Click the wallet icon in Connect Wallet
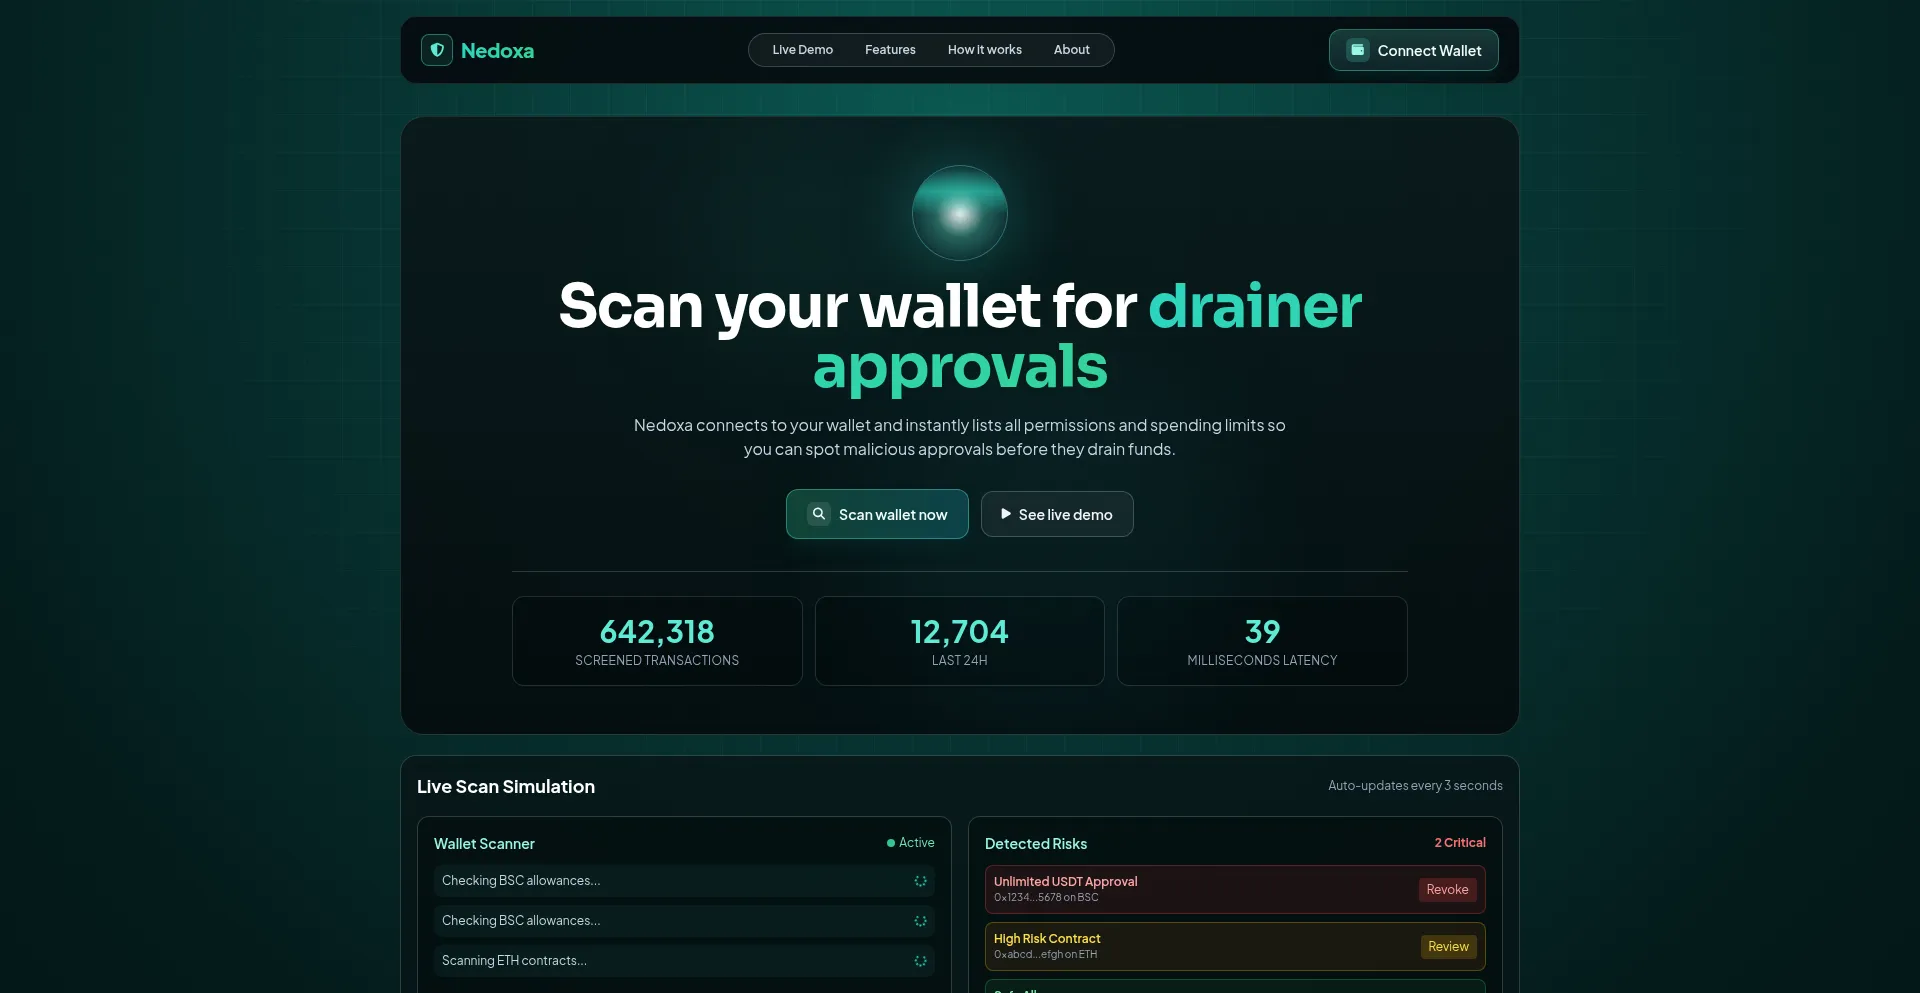 pyautogui.click(x=1357, y=50)
